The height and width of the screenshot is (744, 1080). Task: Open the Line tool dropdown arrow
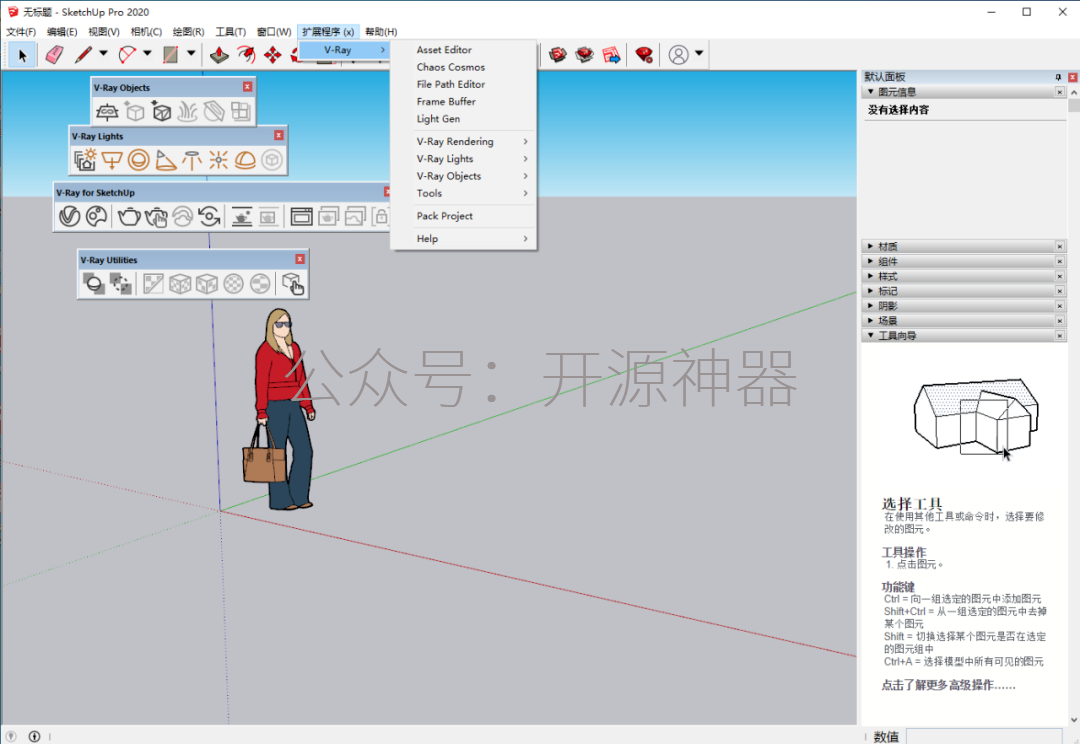(103, 53)
